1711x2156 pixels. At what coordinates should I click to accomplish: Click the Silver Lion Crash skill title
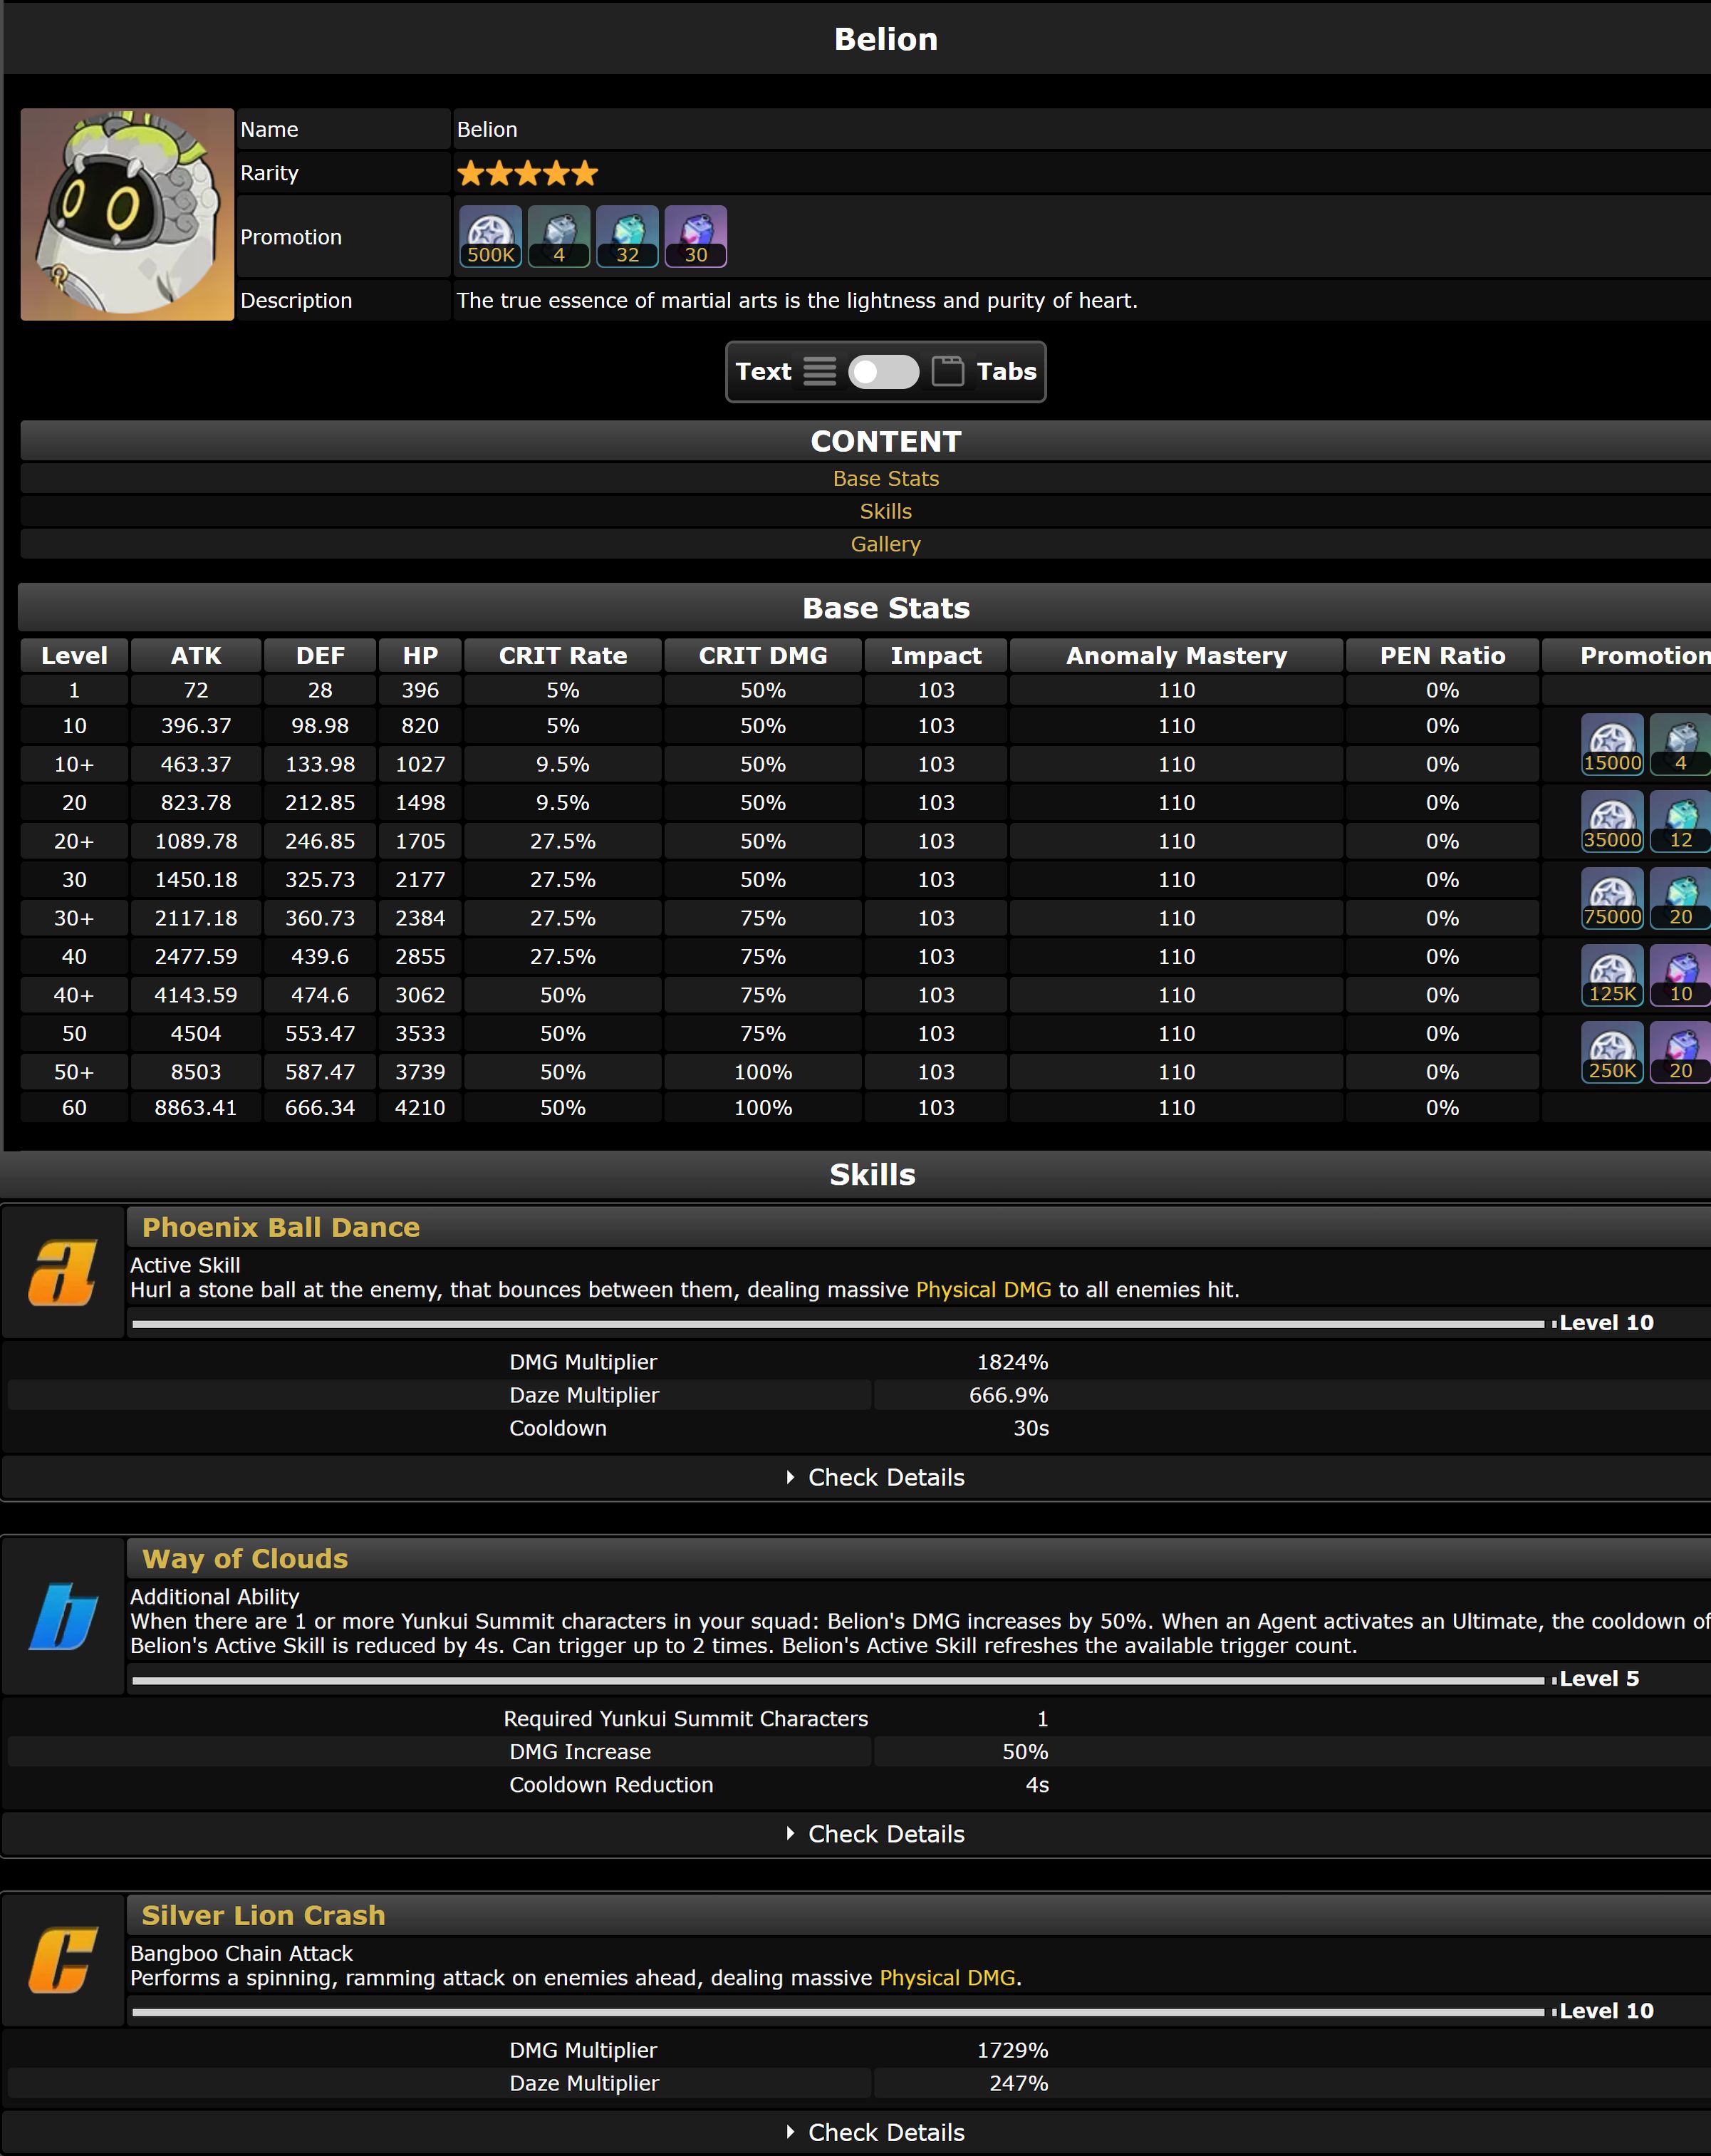pos(263,1915)
